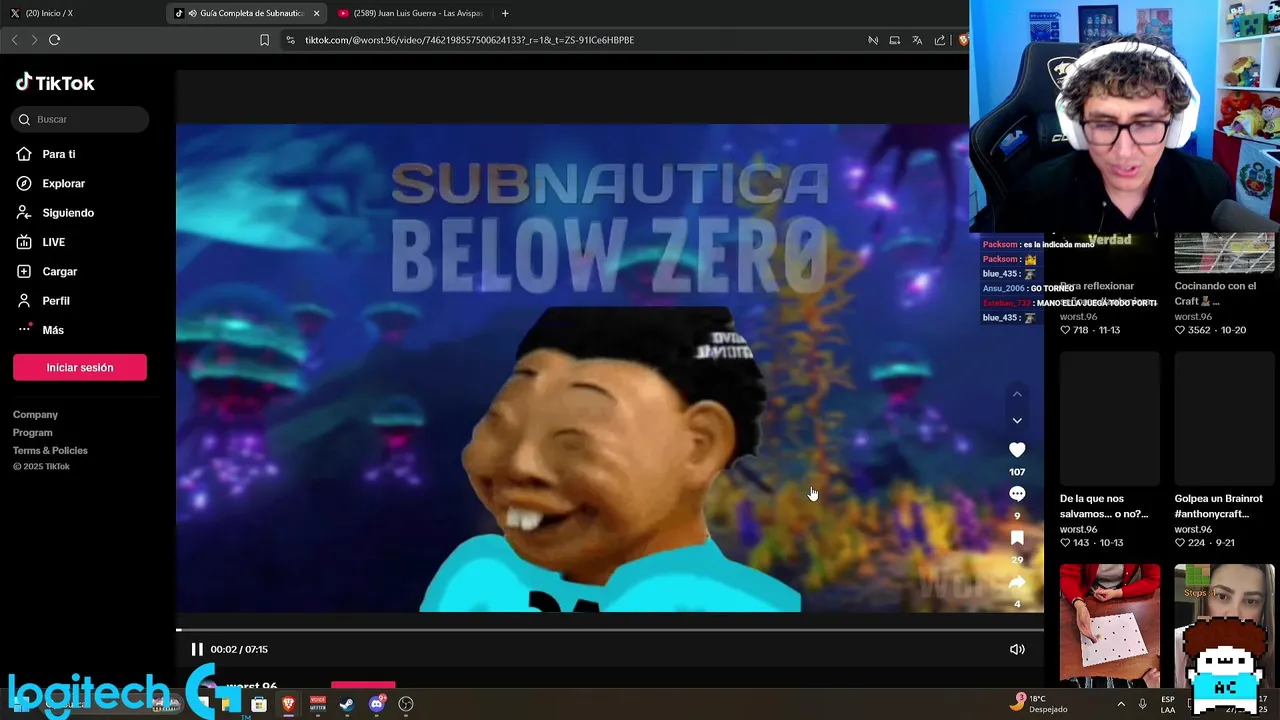Open the Company footer link
The height and width of the screenshot is (720, 1280).
(x=35, y=414)
